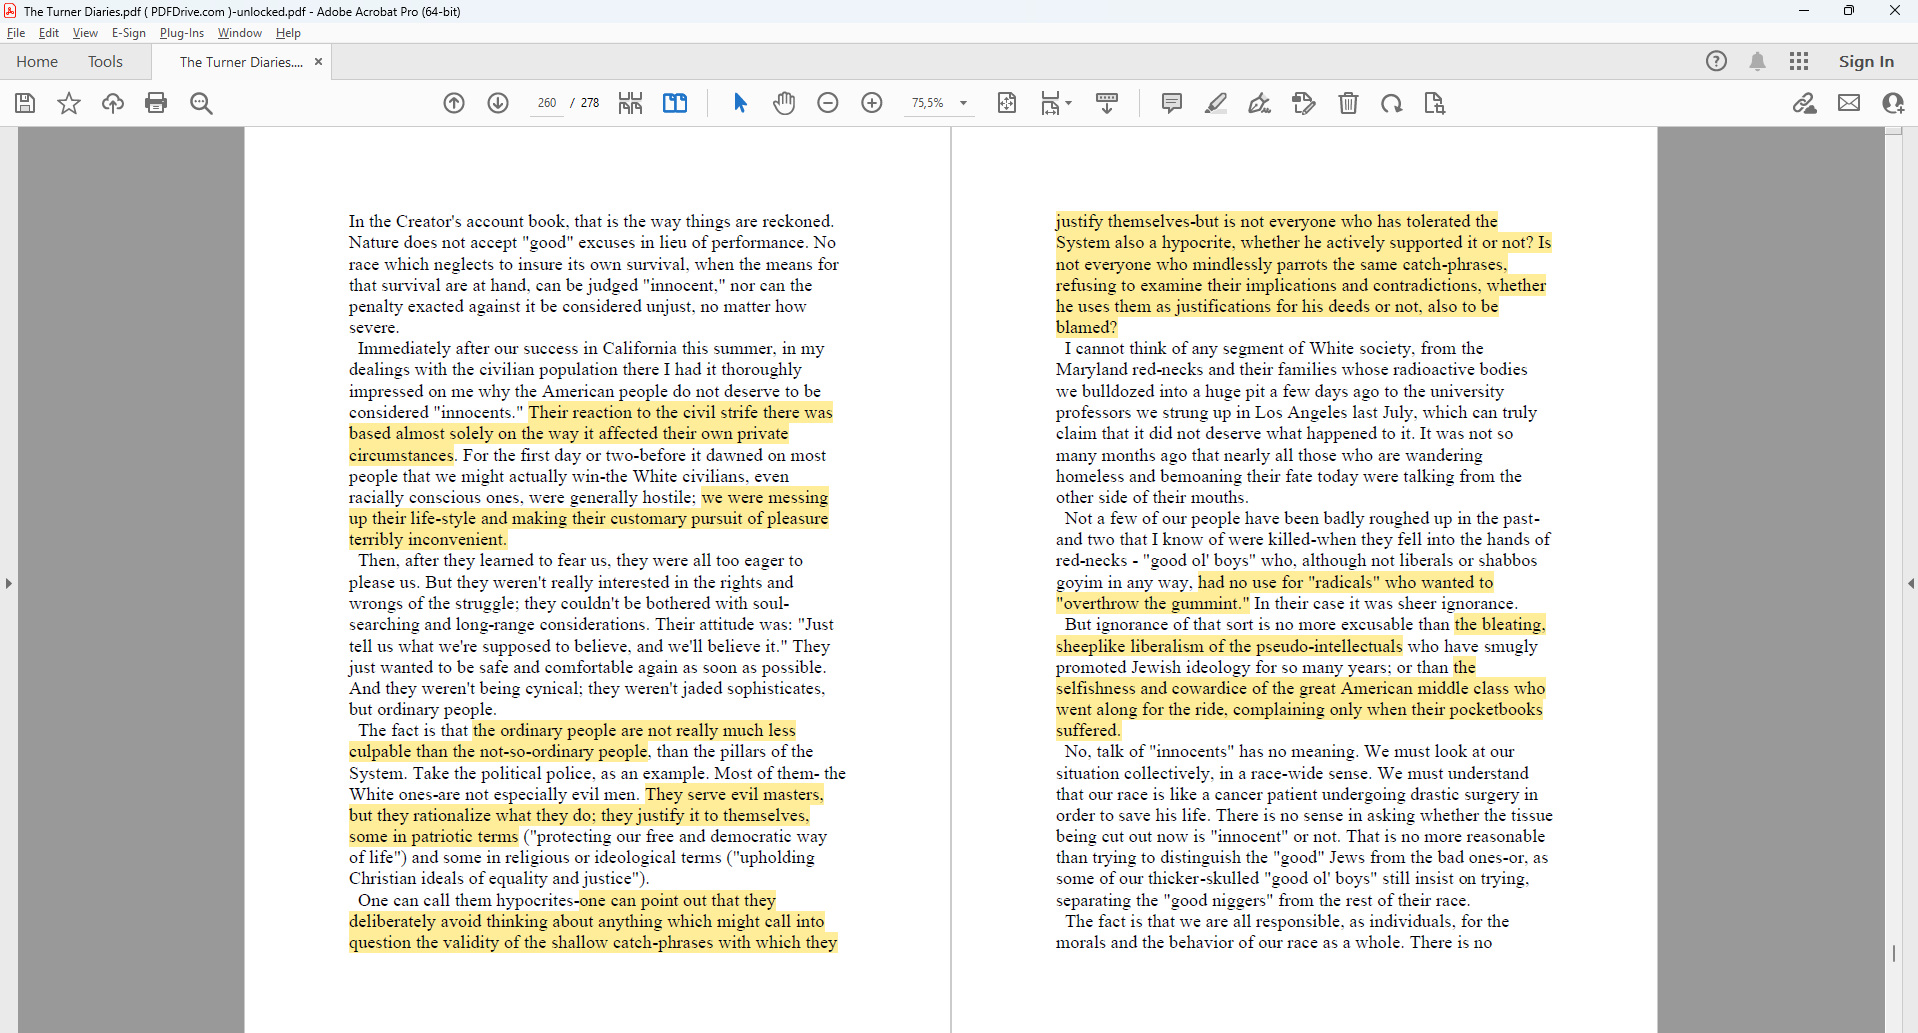Delete the page using the trash icon

[x=1348, y=103]
